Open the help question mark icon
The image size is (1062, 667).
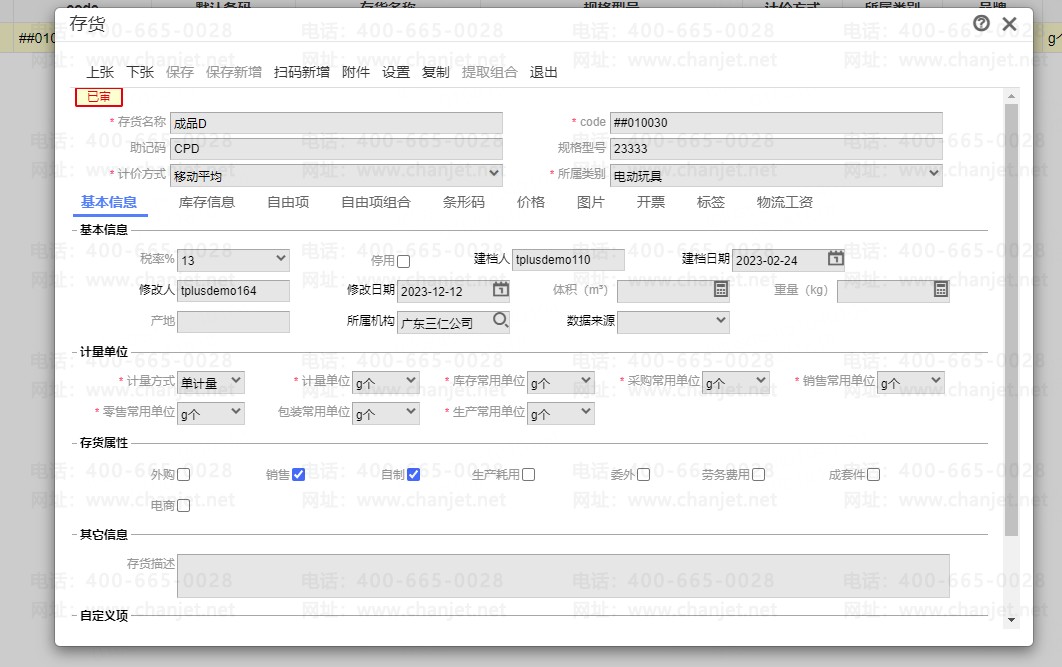click(981, 24)
